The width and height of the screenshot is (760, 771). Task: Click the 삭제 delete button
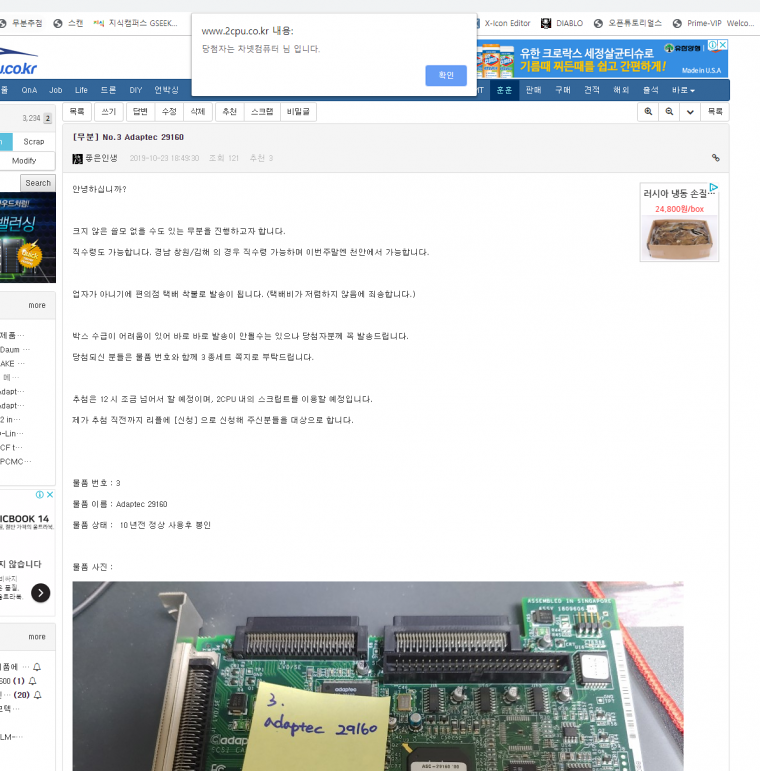tap(198, 112)
